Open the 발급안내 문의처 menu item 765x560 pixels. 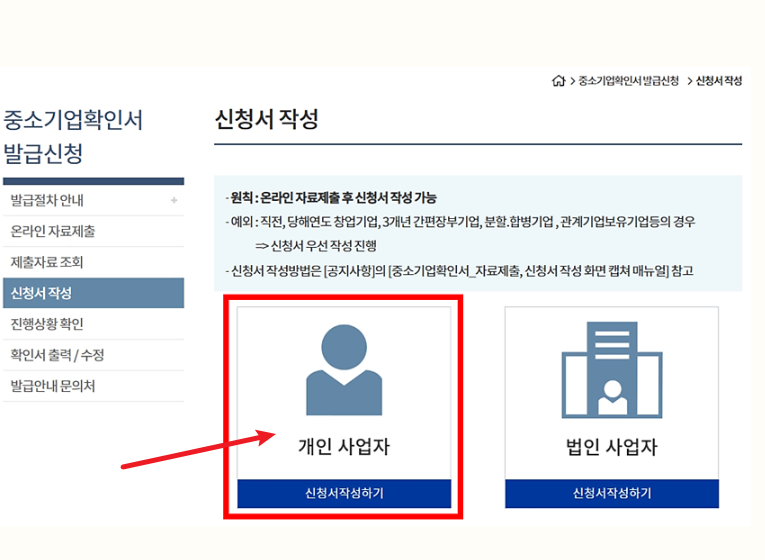93,386
